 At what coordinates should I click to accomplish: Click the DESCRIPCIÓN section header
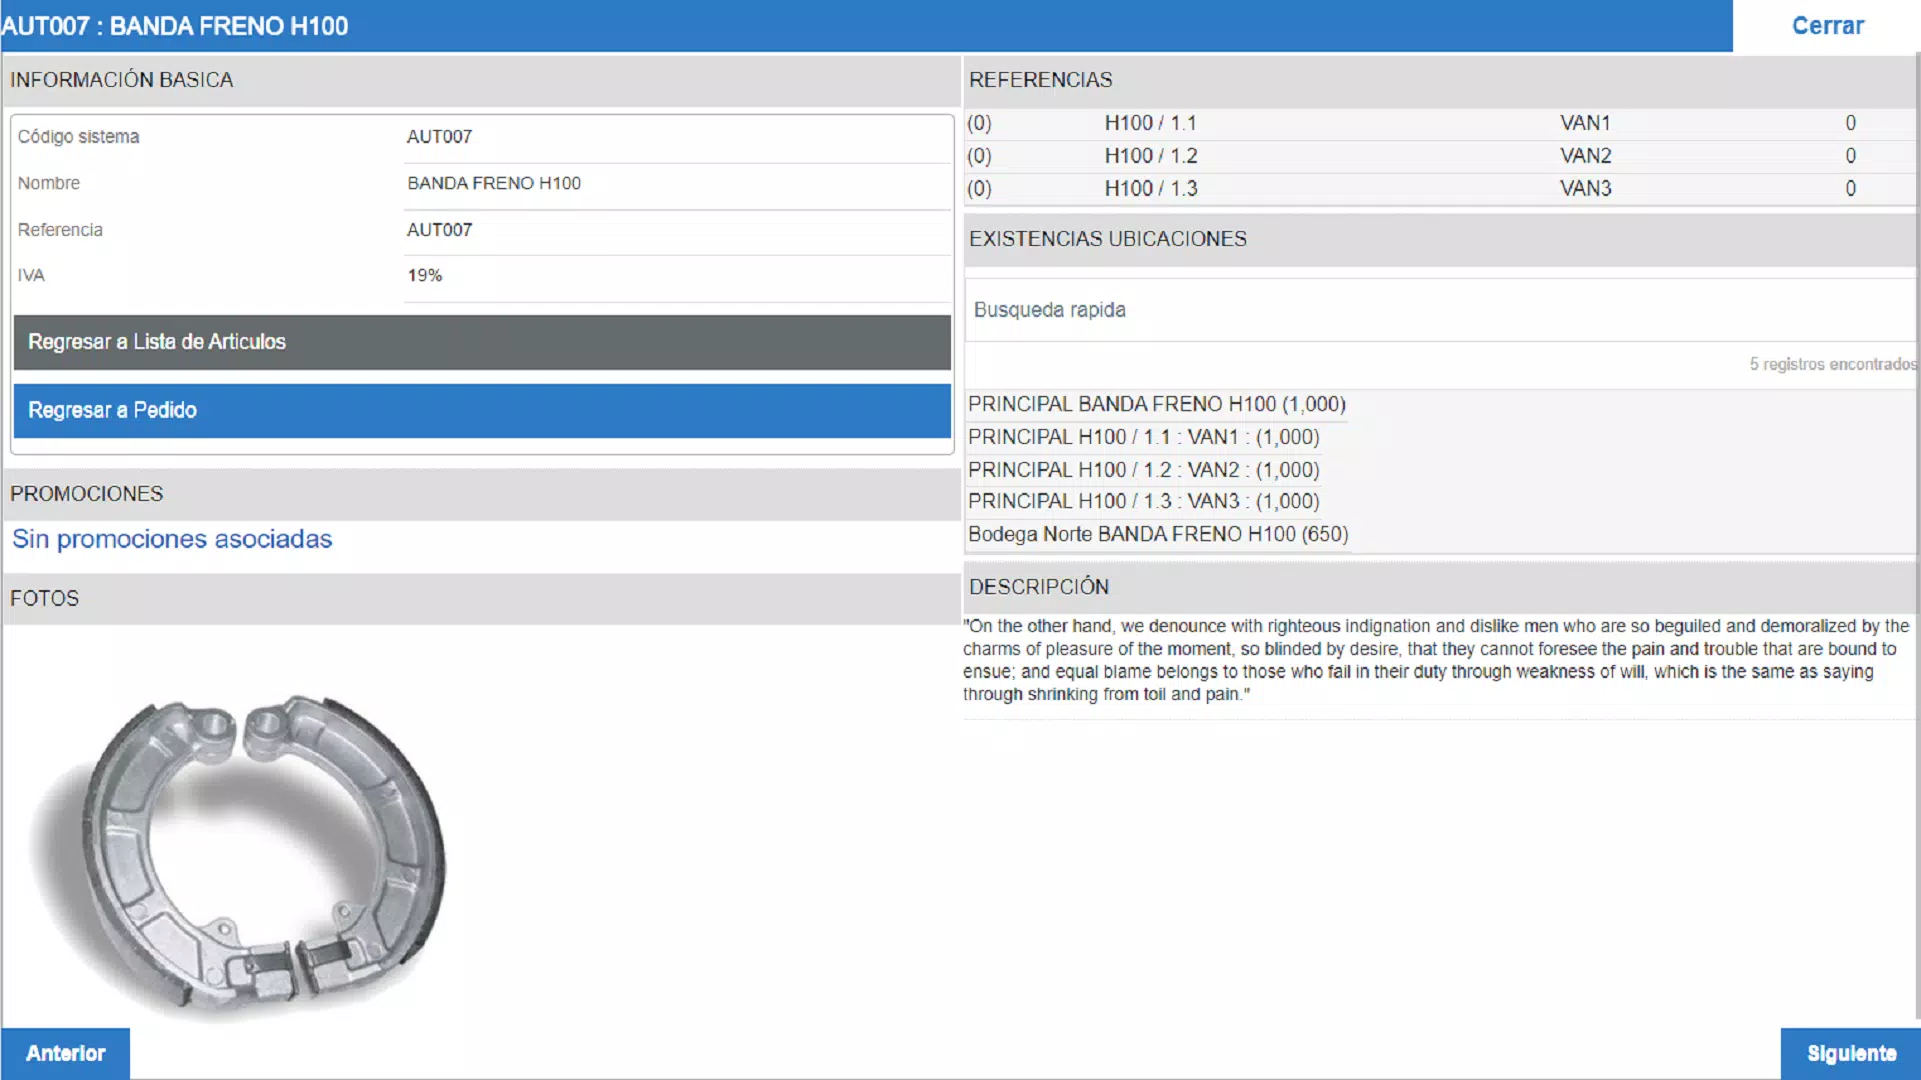(x=1440, y=587)
